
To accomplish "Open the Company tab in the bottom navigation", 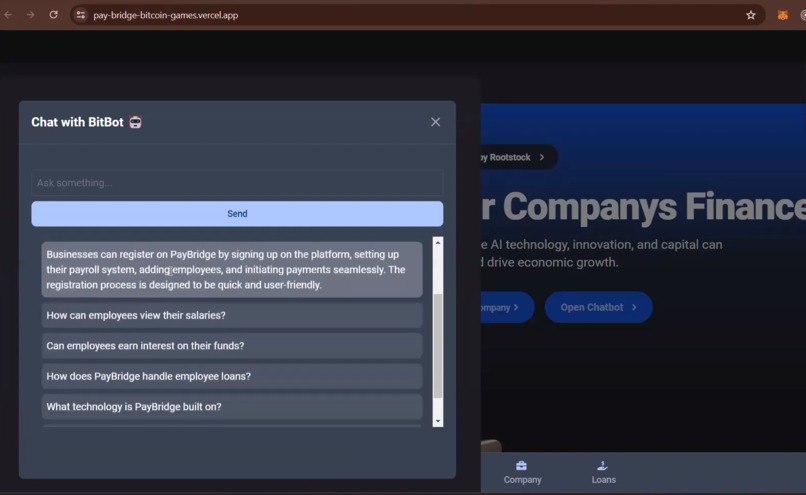I will pyautogui.click(x=522, y=472).
